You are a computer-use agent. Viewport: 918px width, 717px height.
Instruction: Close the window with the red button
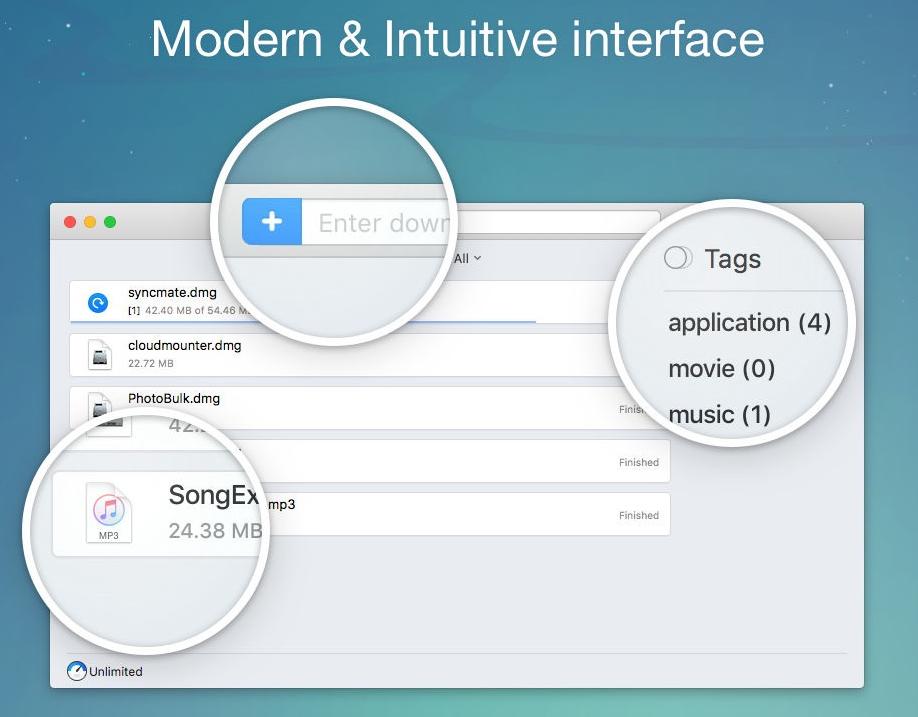(x=70, y=222)
